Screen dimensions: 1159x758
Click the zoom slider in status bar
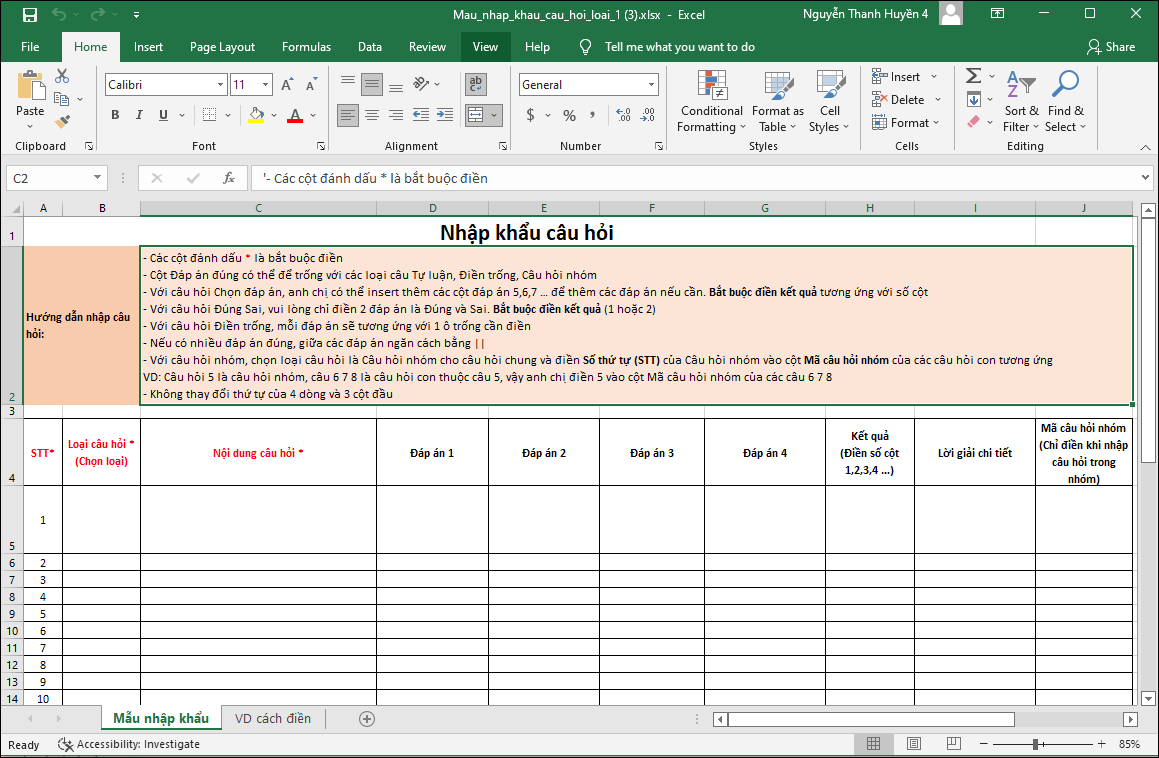click(x=1034, y=744)
